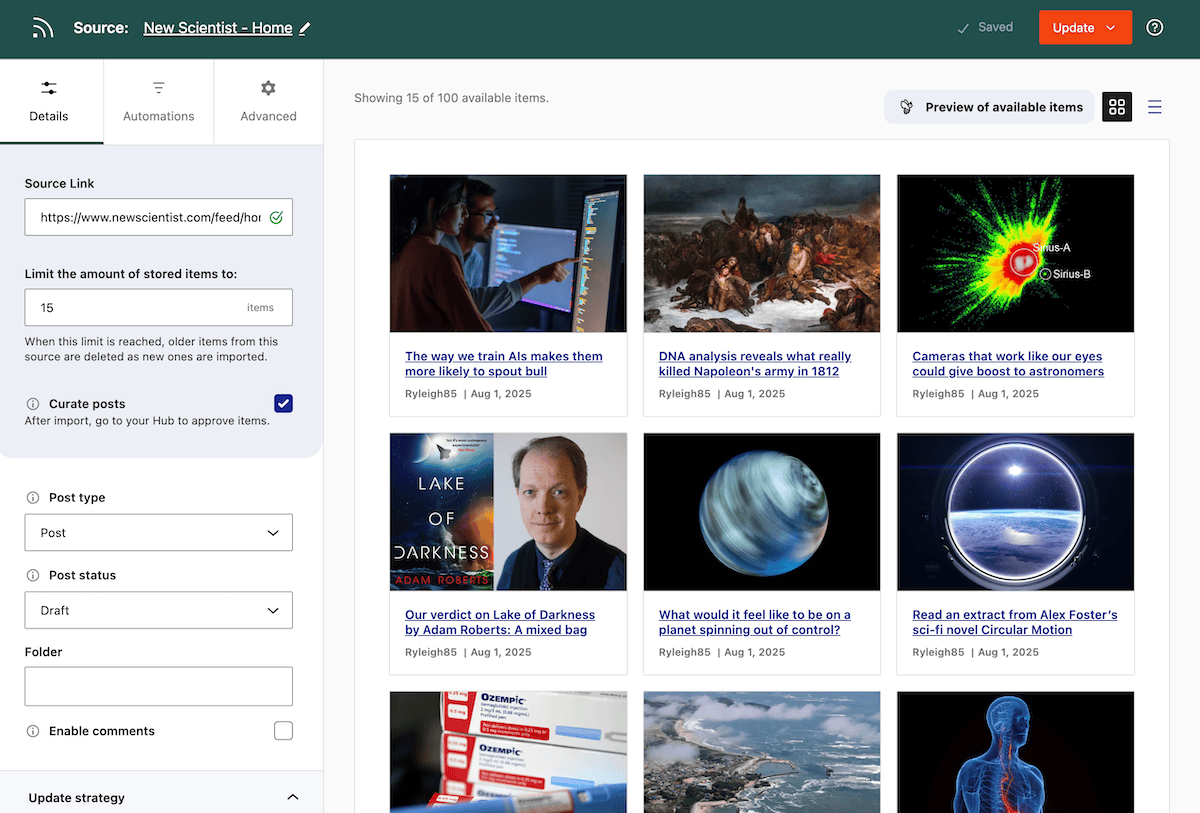The height and width of the screenshot is (813, 1200).
Task: Toggle the Curate posts checkbox
Action: pos(283,404)
